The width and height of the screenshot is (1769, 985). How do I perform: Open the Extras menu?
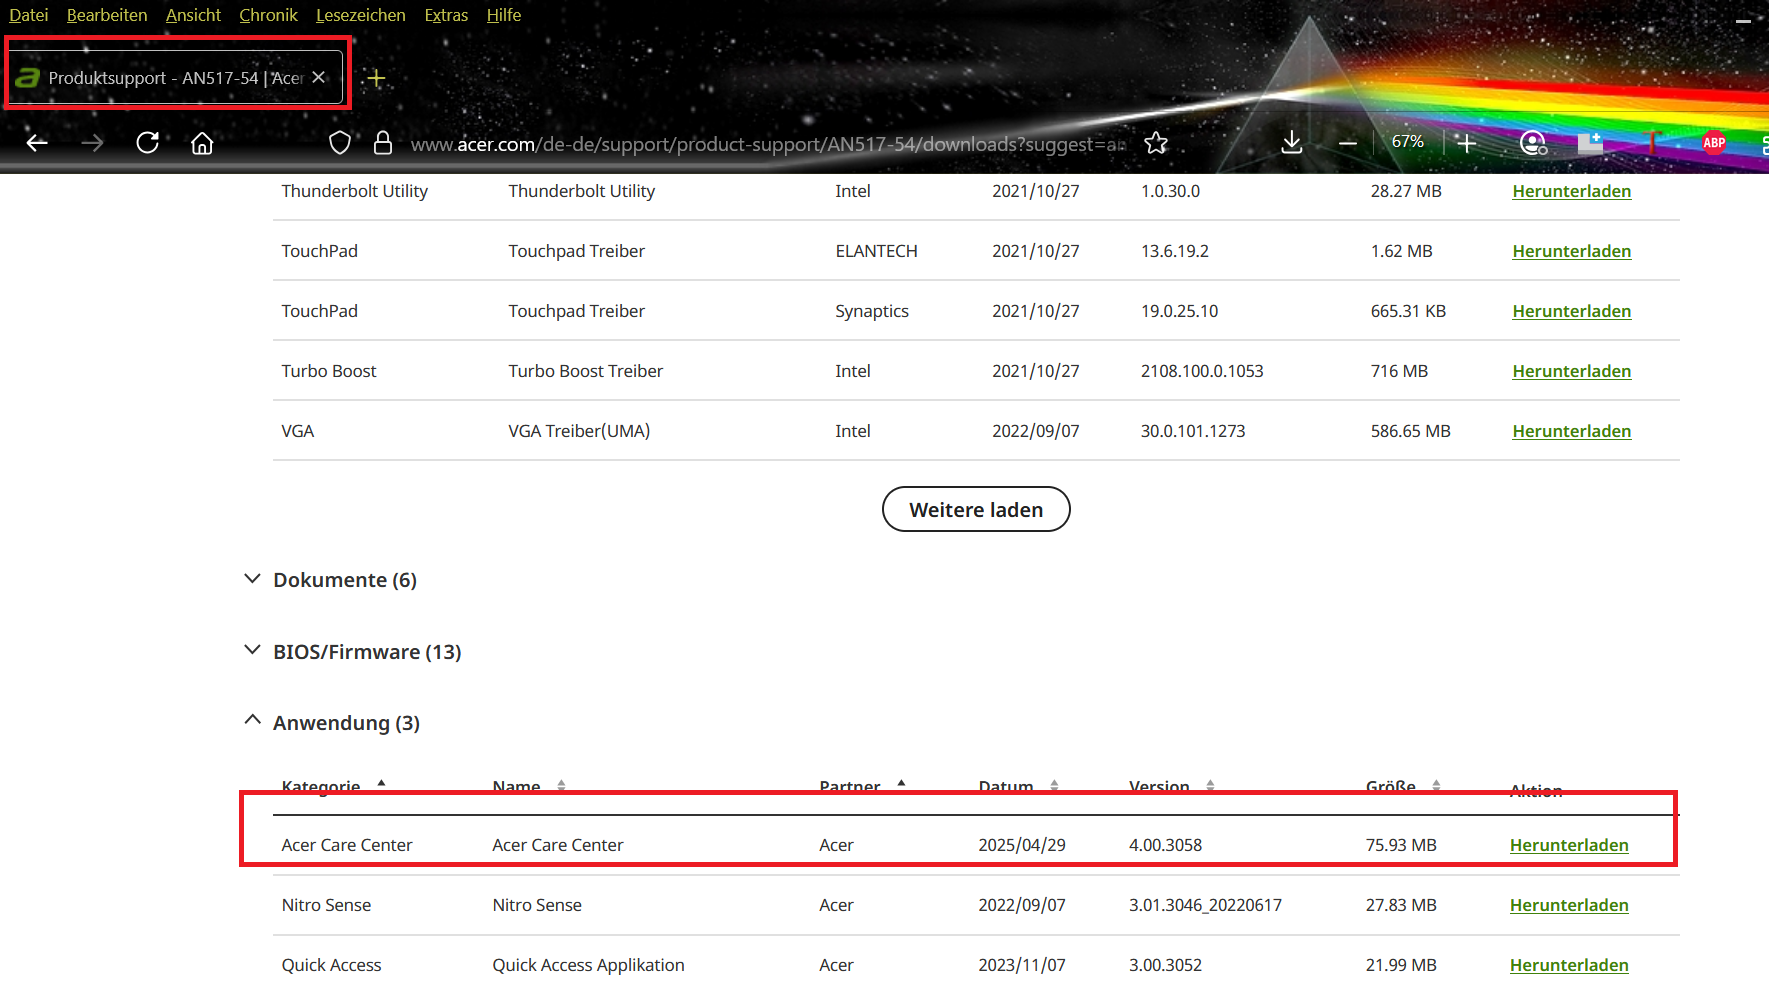[x=446, y=15]
